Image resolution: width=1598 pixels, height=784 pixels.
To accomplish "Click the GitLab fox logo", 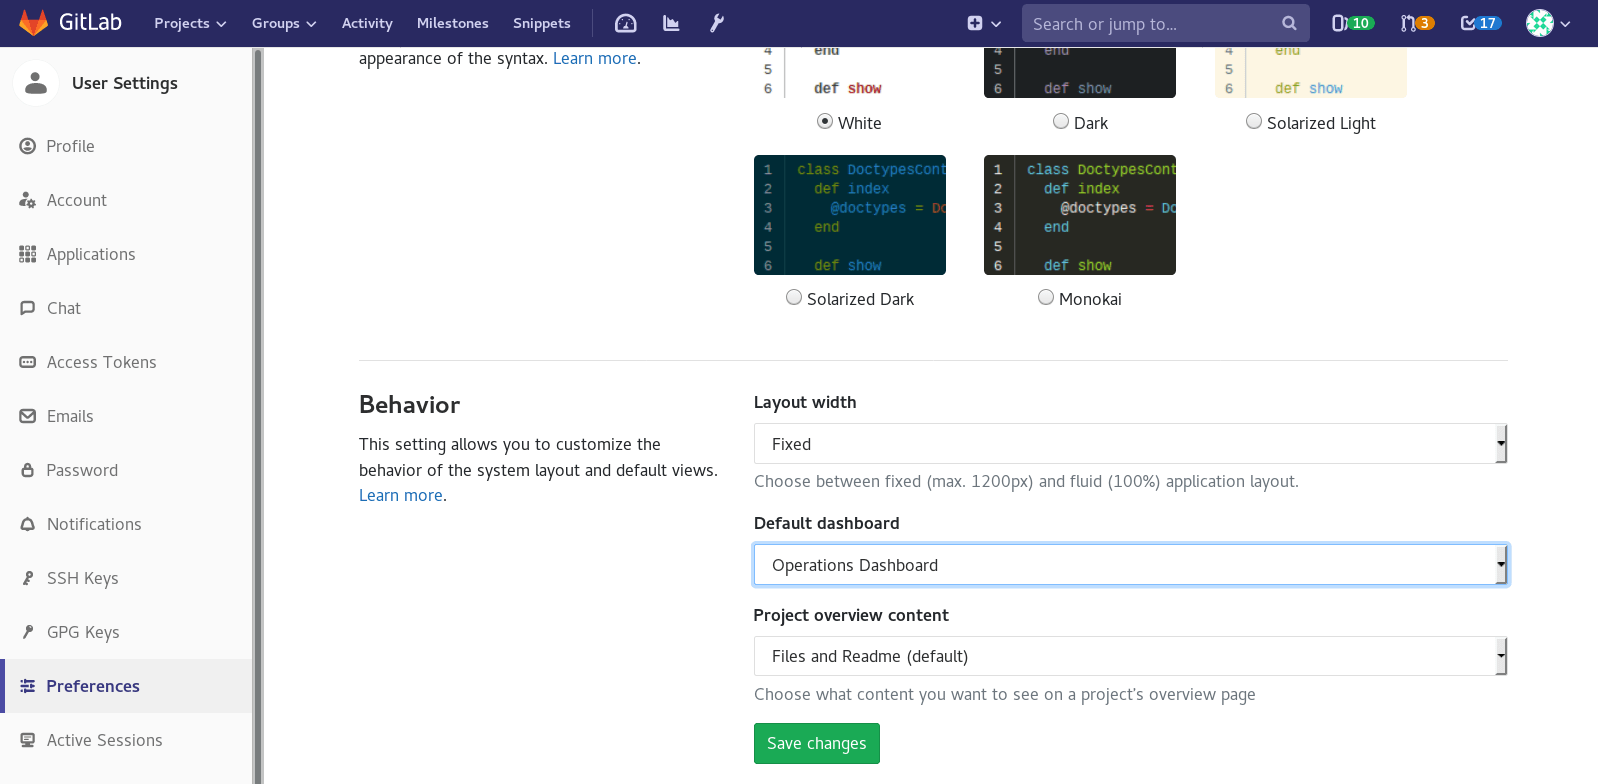I will pyautogui.click(x=34, y=23).
